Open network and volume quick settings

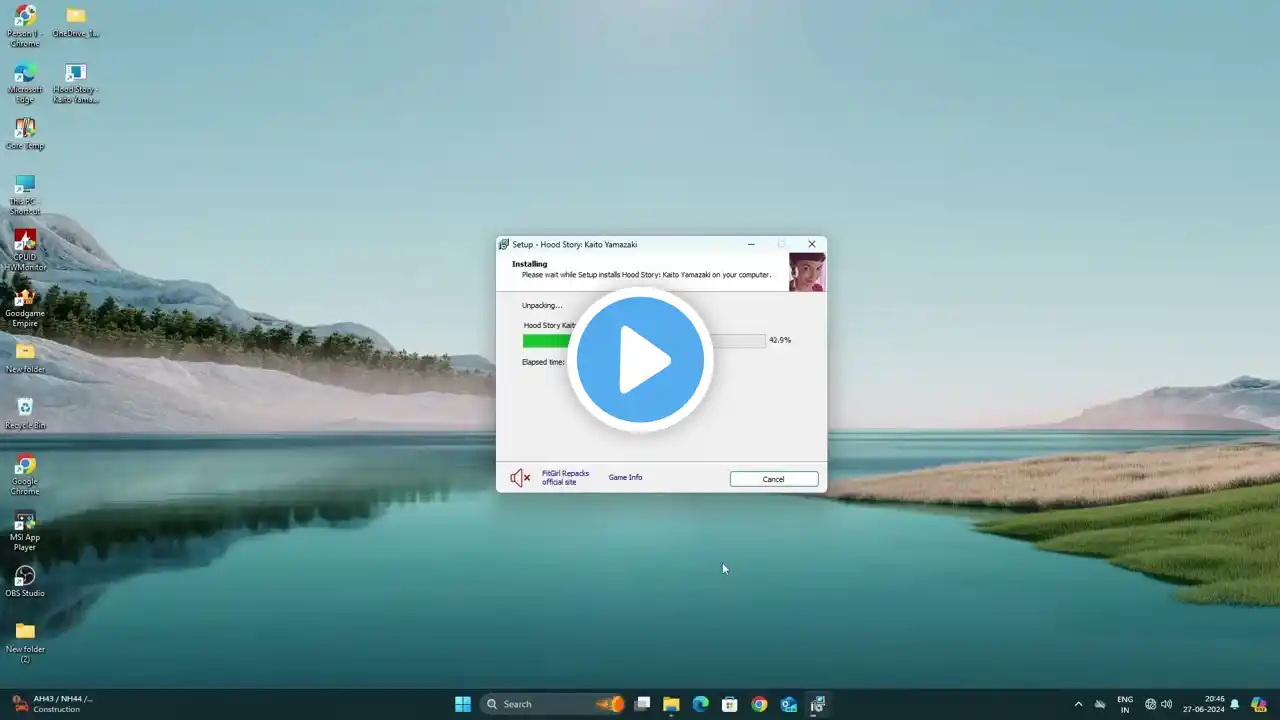[x=1158, y=704]
